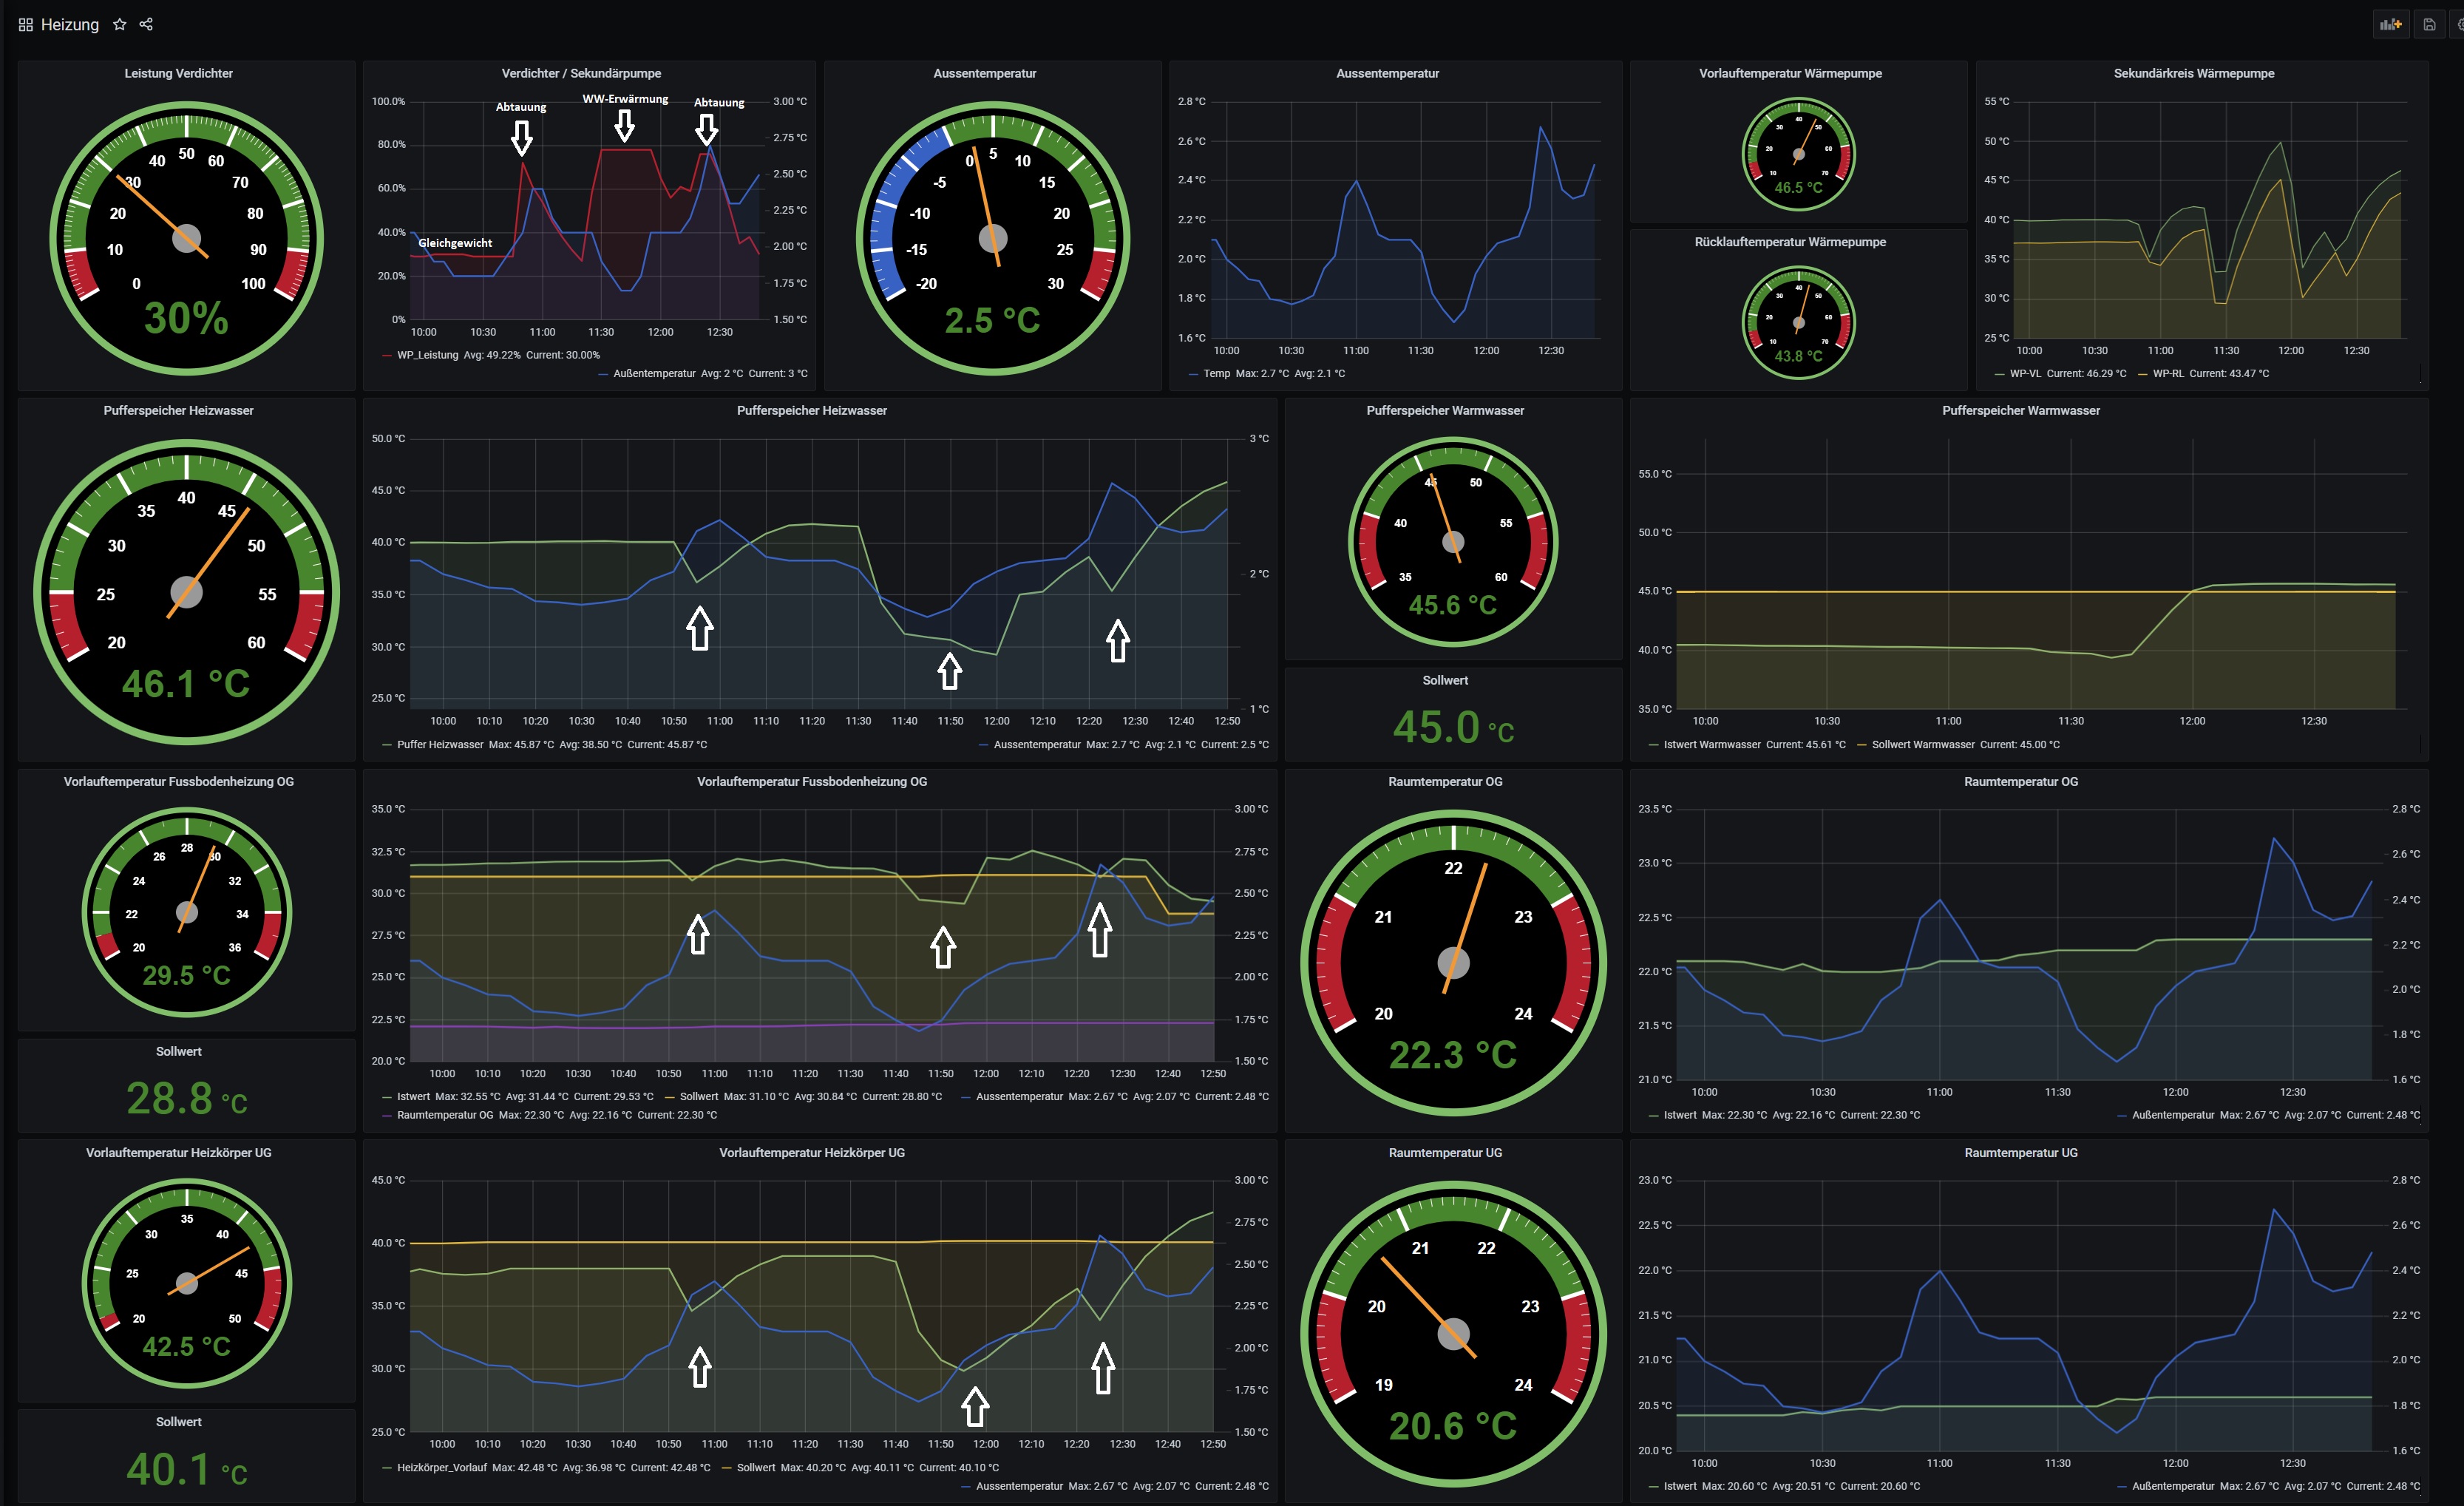Toggle Puffer Heizwasser legend series
2464x1506 pixels.
click(440, 744)
